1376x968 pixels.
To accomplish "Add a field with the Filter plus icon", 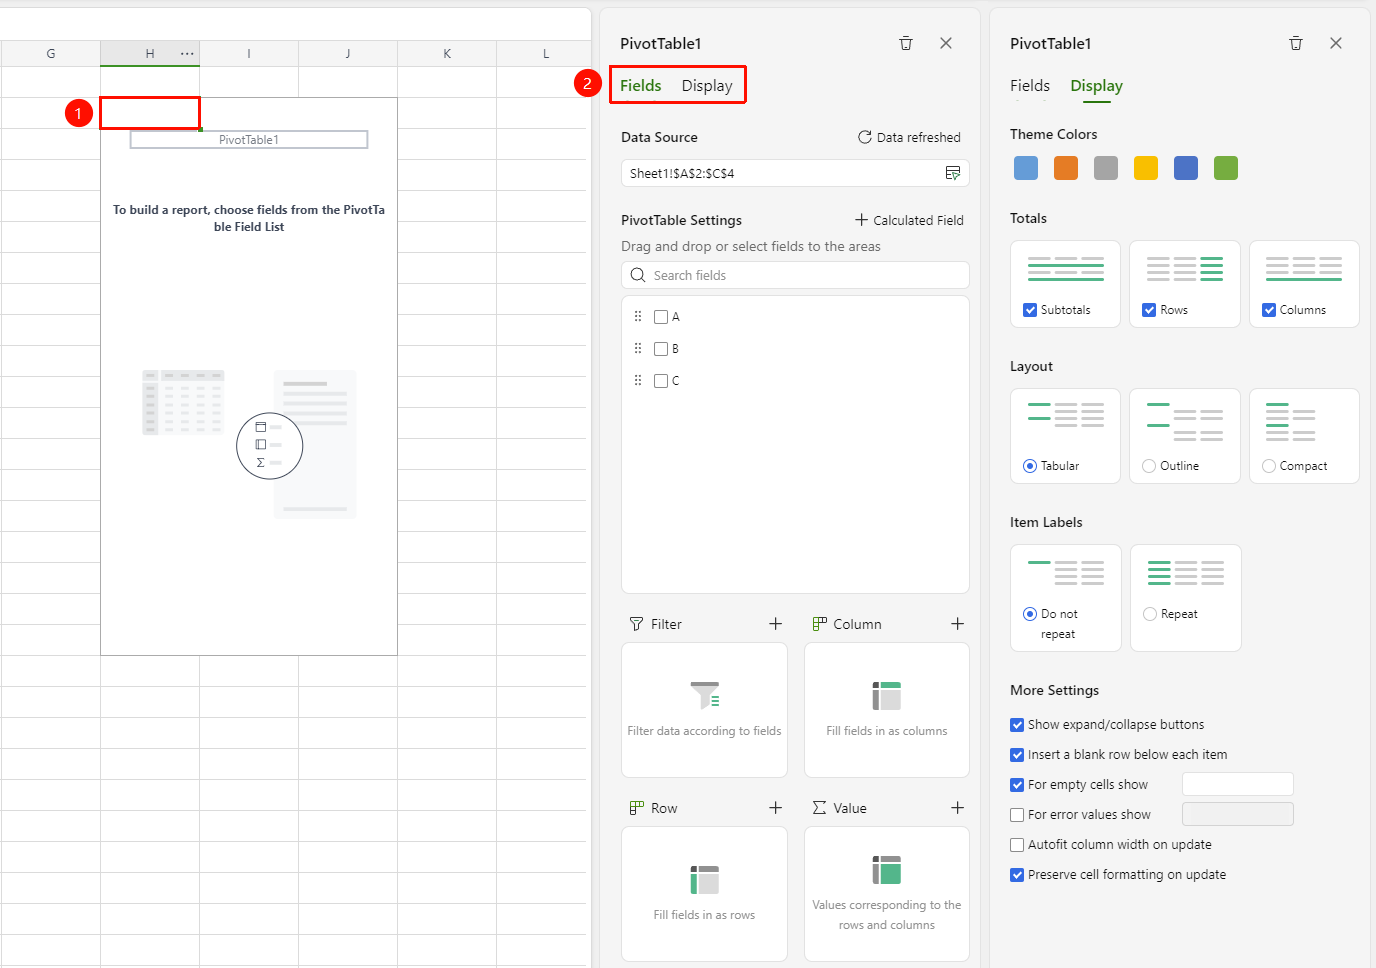I will (775, 624).
